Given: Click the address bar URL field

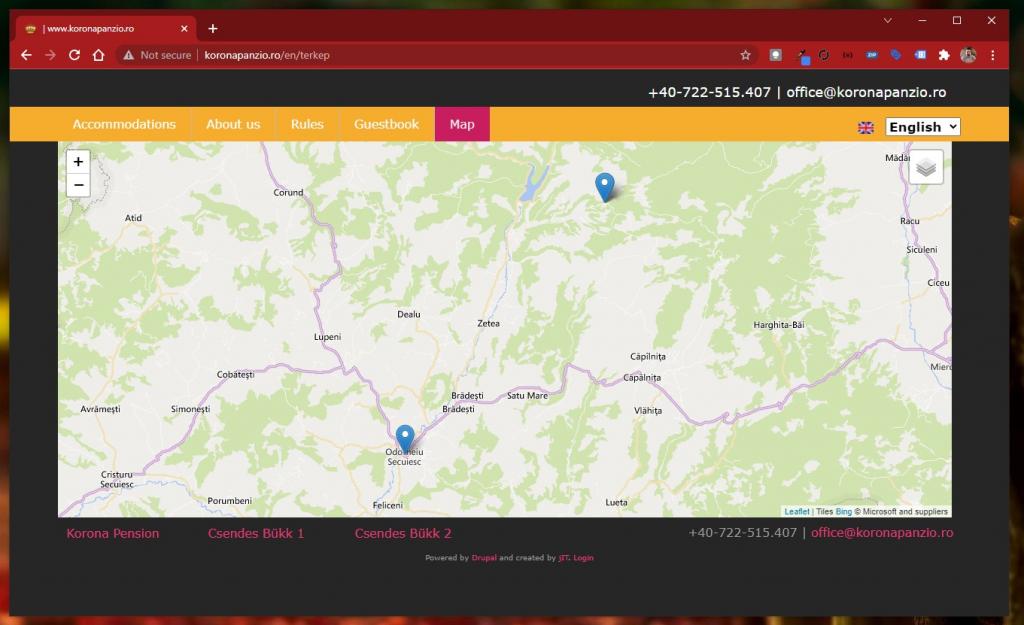Looking at the screenshot, I should point(450,55).
